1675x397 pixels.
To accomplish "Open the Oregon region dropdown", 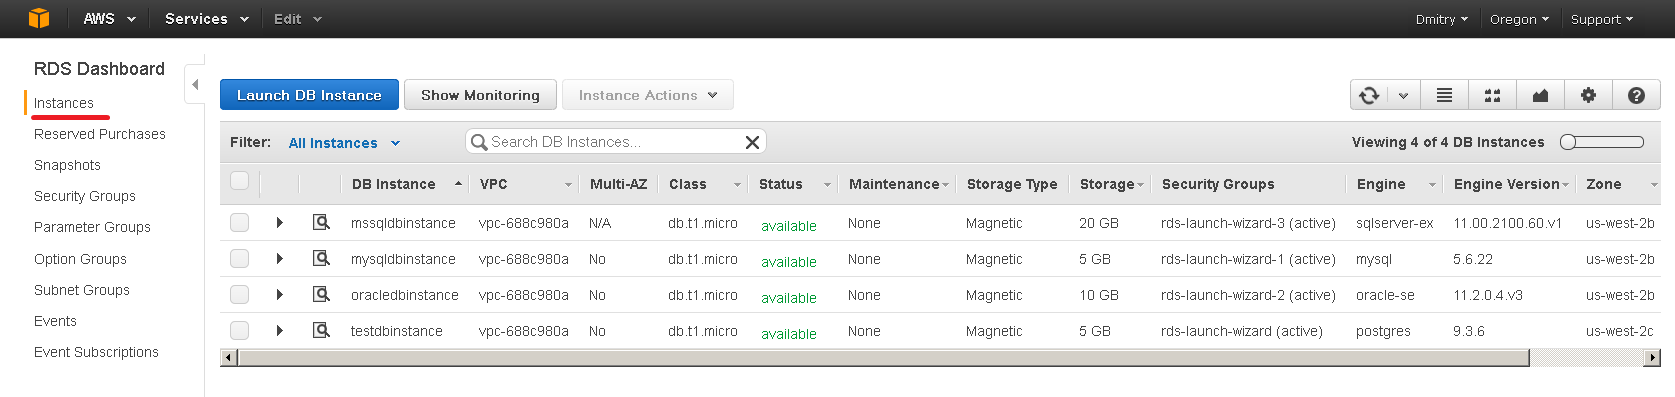I will coord(1519,19).
